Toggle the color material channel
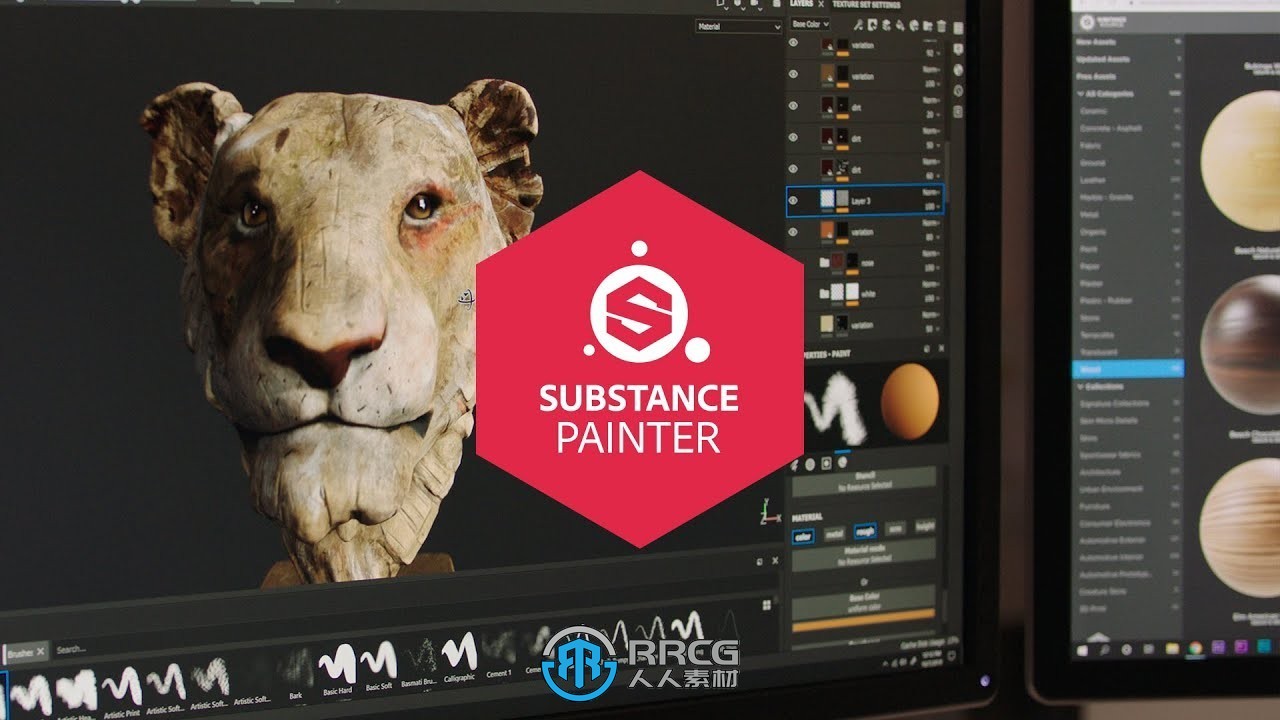This screenshot has height=720, width=1280. (803, 536)
